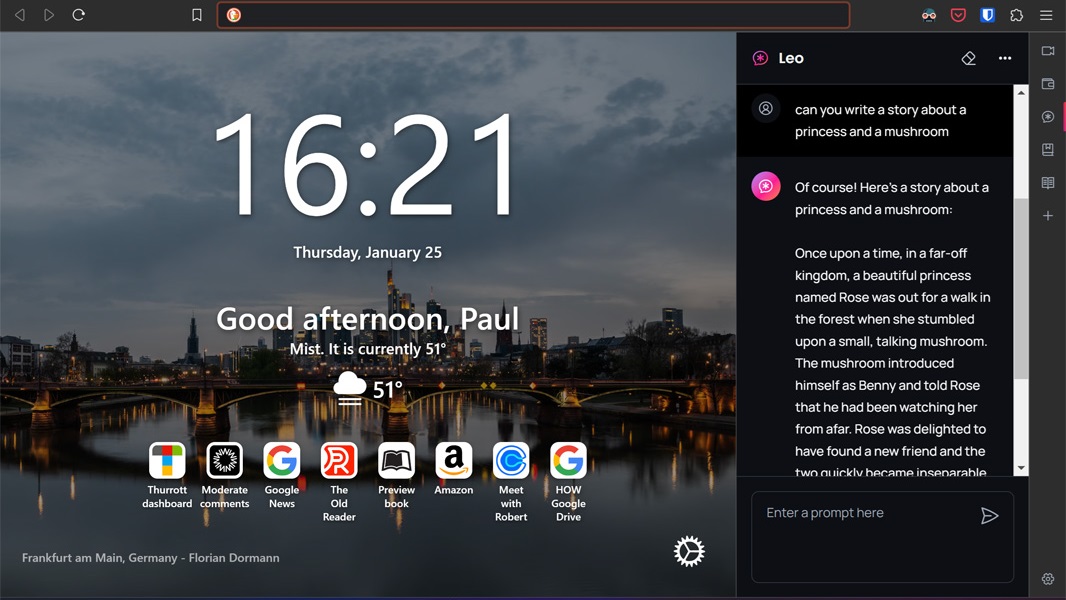
Task: Click the bookmark icon beside address bar
Action: point(197,15)
